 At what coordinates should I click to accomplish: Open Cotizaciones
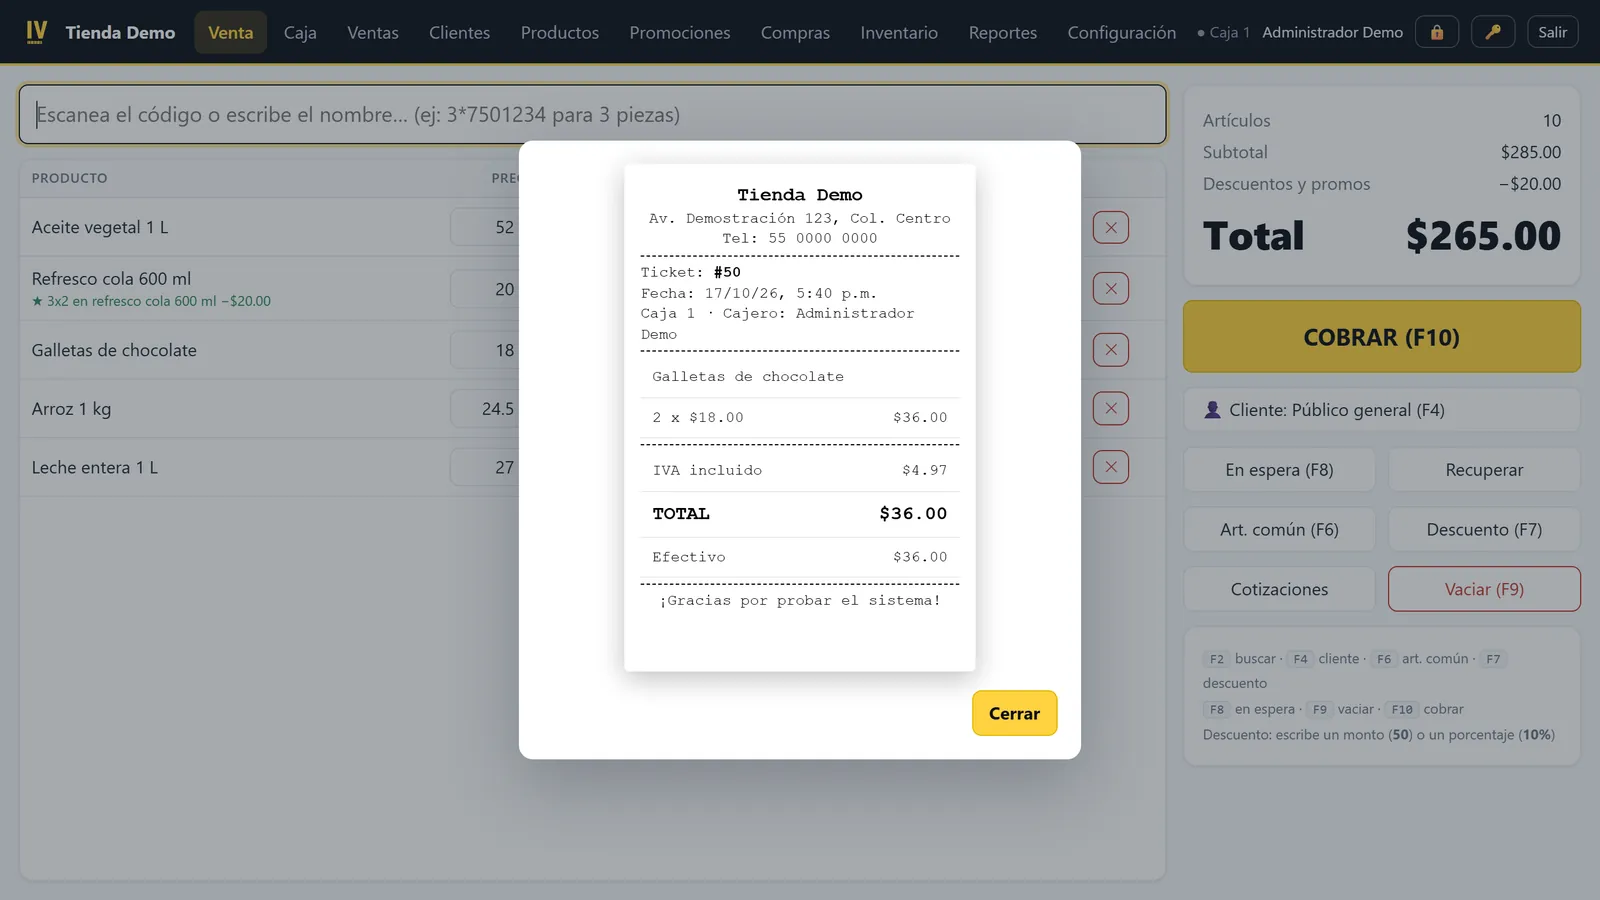point(1279,589)
